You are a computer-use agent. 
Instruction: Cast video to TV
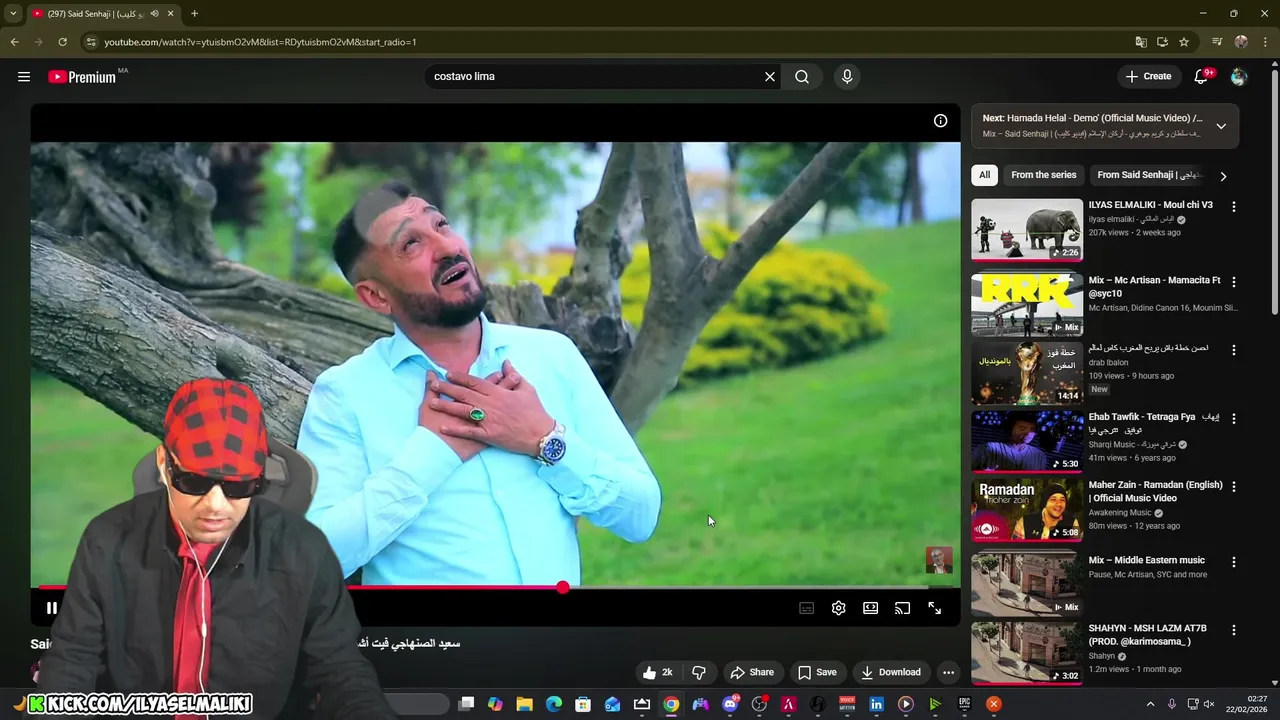(902, 608)
